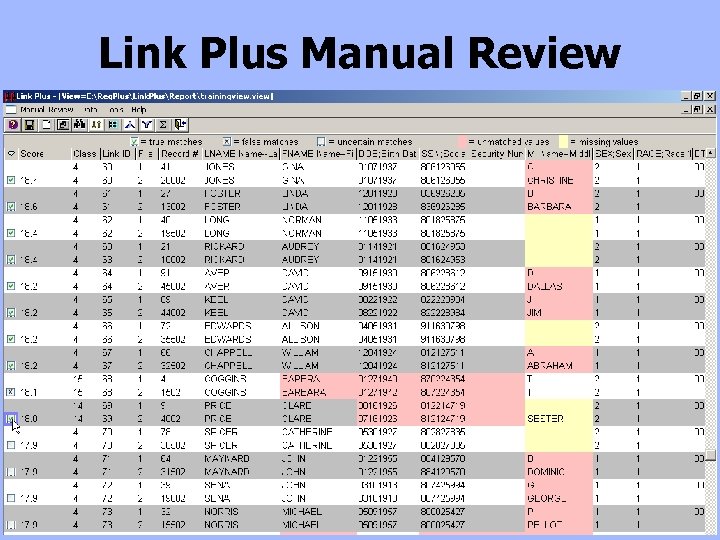Screen dimensions: 720x540
Task: Toggle match checkbox for the CHAPPELL pair
Action: (11, 366)
